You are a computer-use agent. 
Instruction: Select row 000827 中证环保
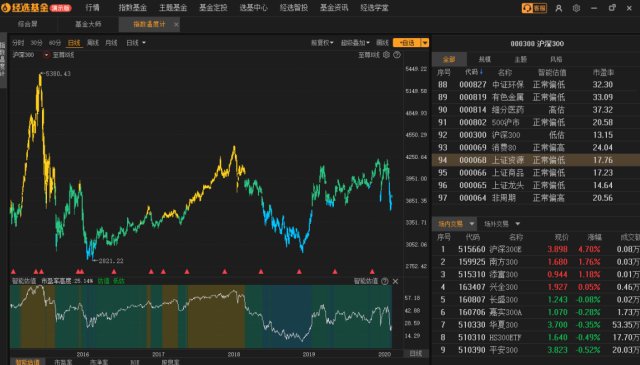click(536, 85)
